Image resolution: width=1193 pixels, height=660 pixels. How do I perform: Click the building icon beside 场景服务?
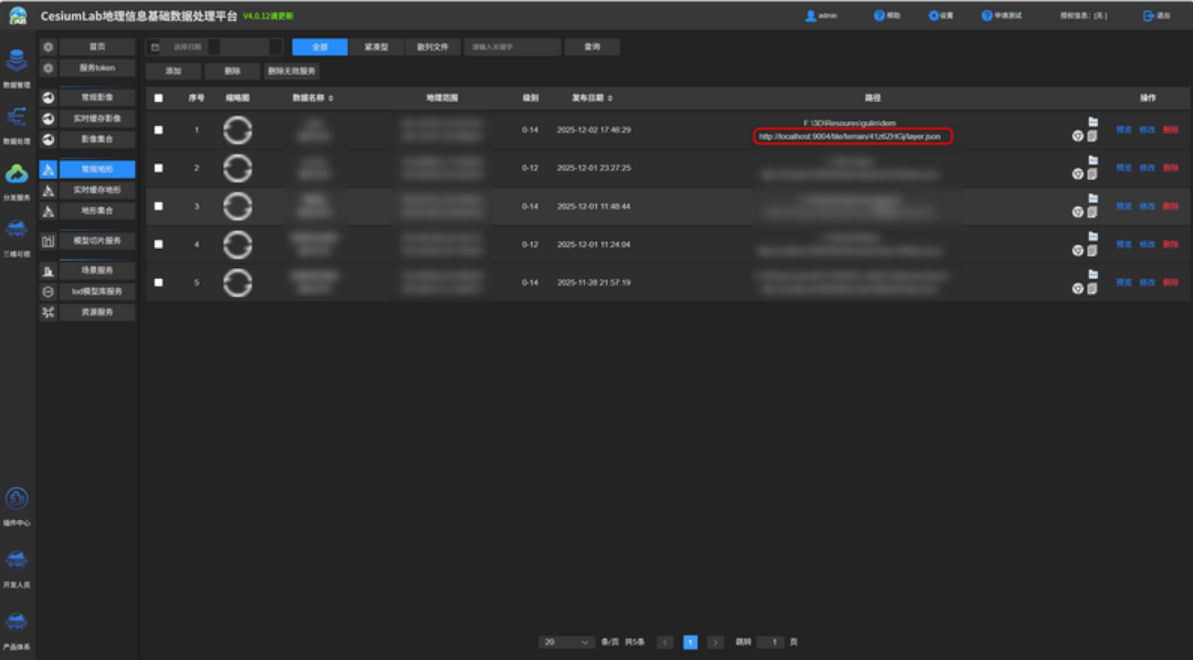point(48,270)
